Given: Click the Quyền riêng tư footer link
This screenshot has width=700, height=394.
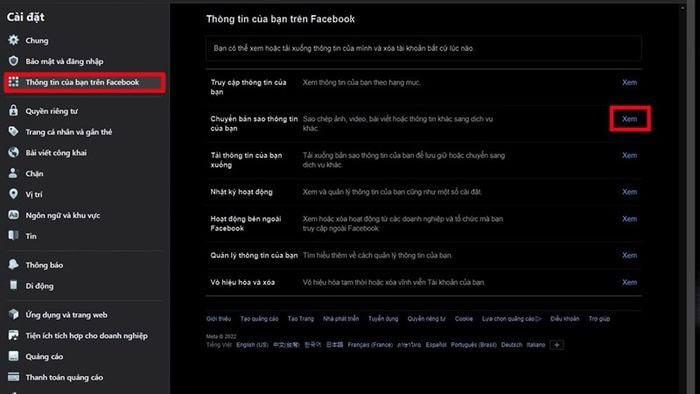Looking at the screenshot, I should point(426,319).
